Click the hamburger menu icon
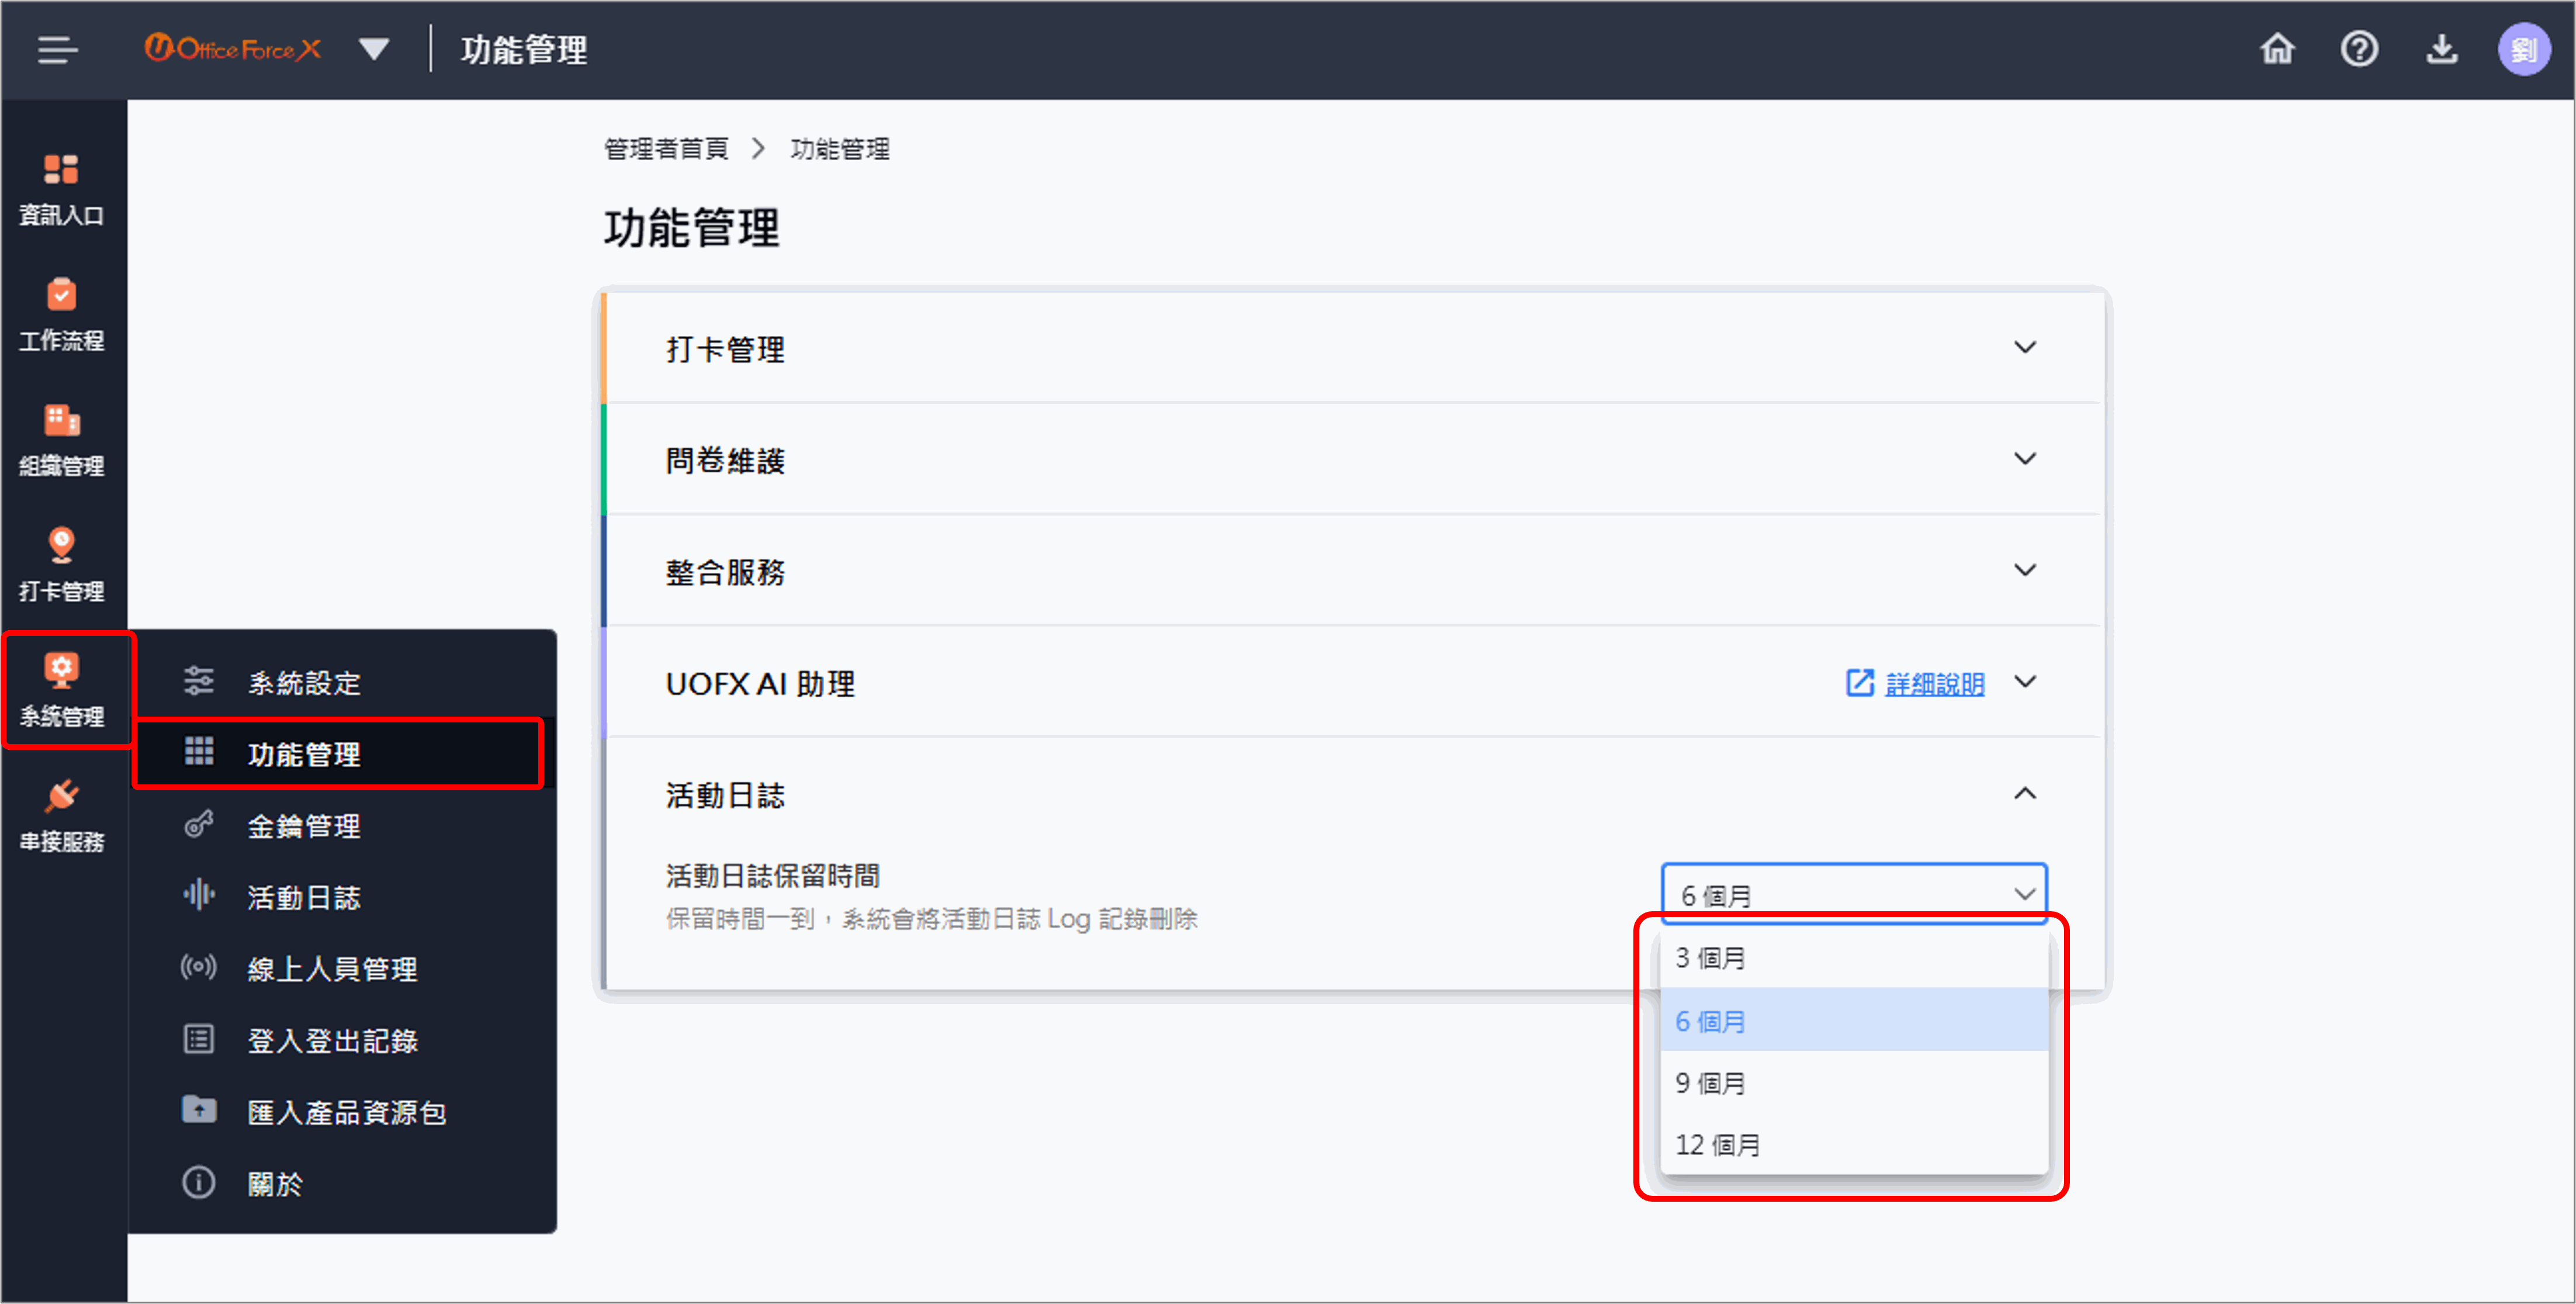The height and width of the screenshot is (1304, 2576). (57, 49)
